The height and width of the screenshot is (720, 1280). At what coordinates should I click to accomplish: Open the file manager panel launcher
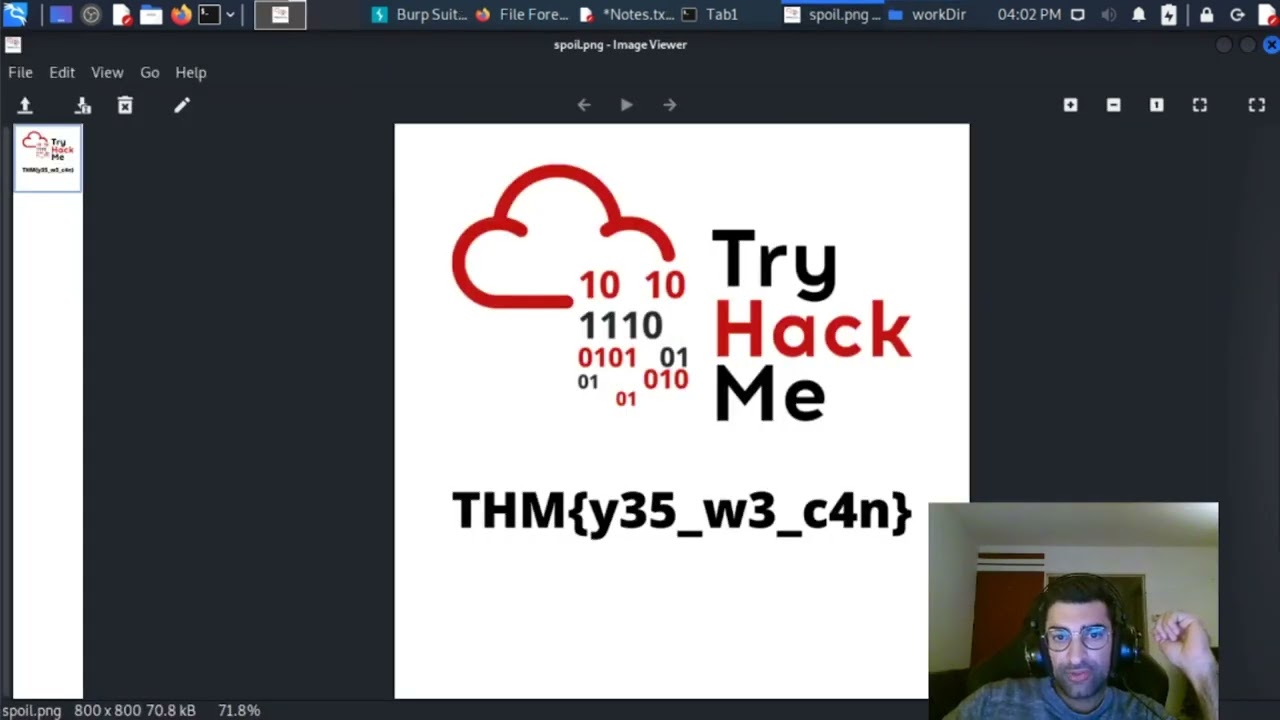tap(151, 15)
